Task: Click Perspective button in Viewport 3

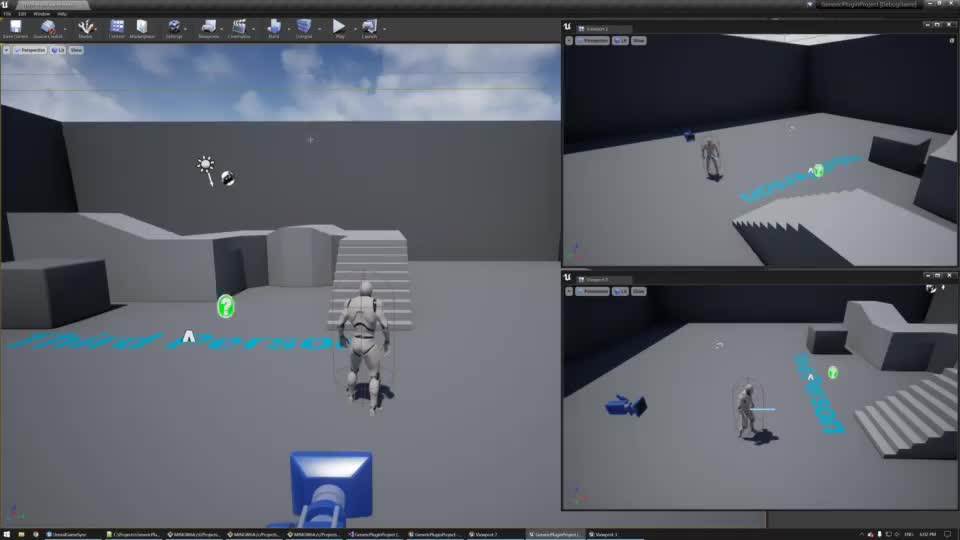Action: tap(593, 291)
